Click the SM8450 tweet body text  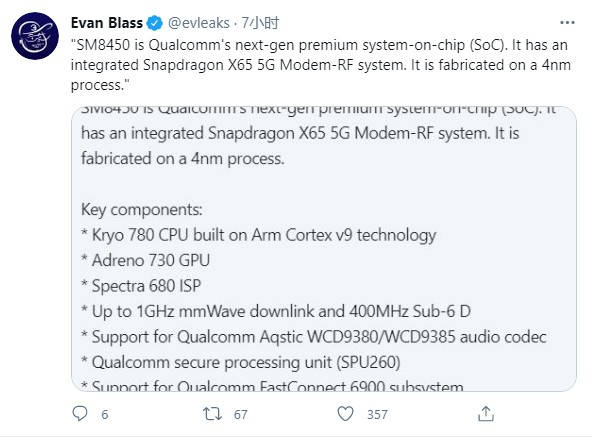(x=321, y=65)
